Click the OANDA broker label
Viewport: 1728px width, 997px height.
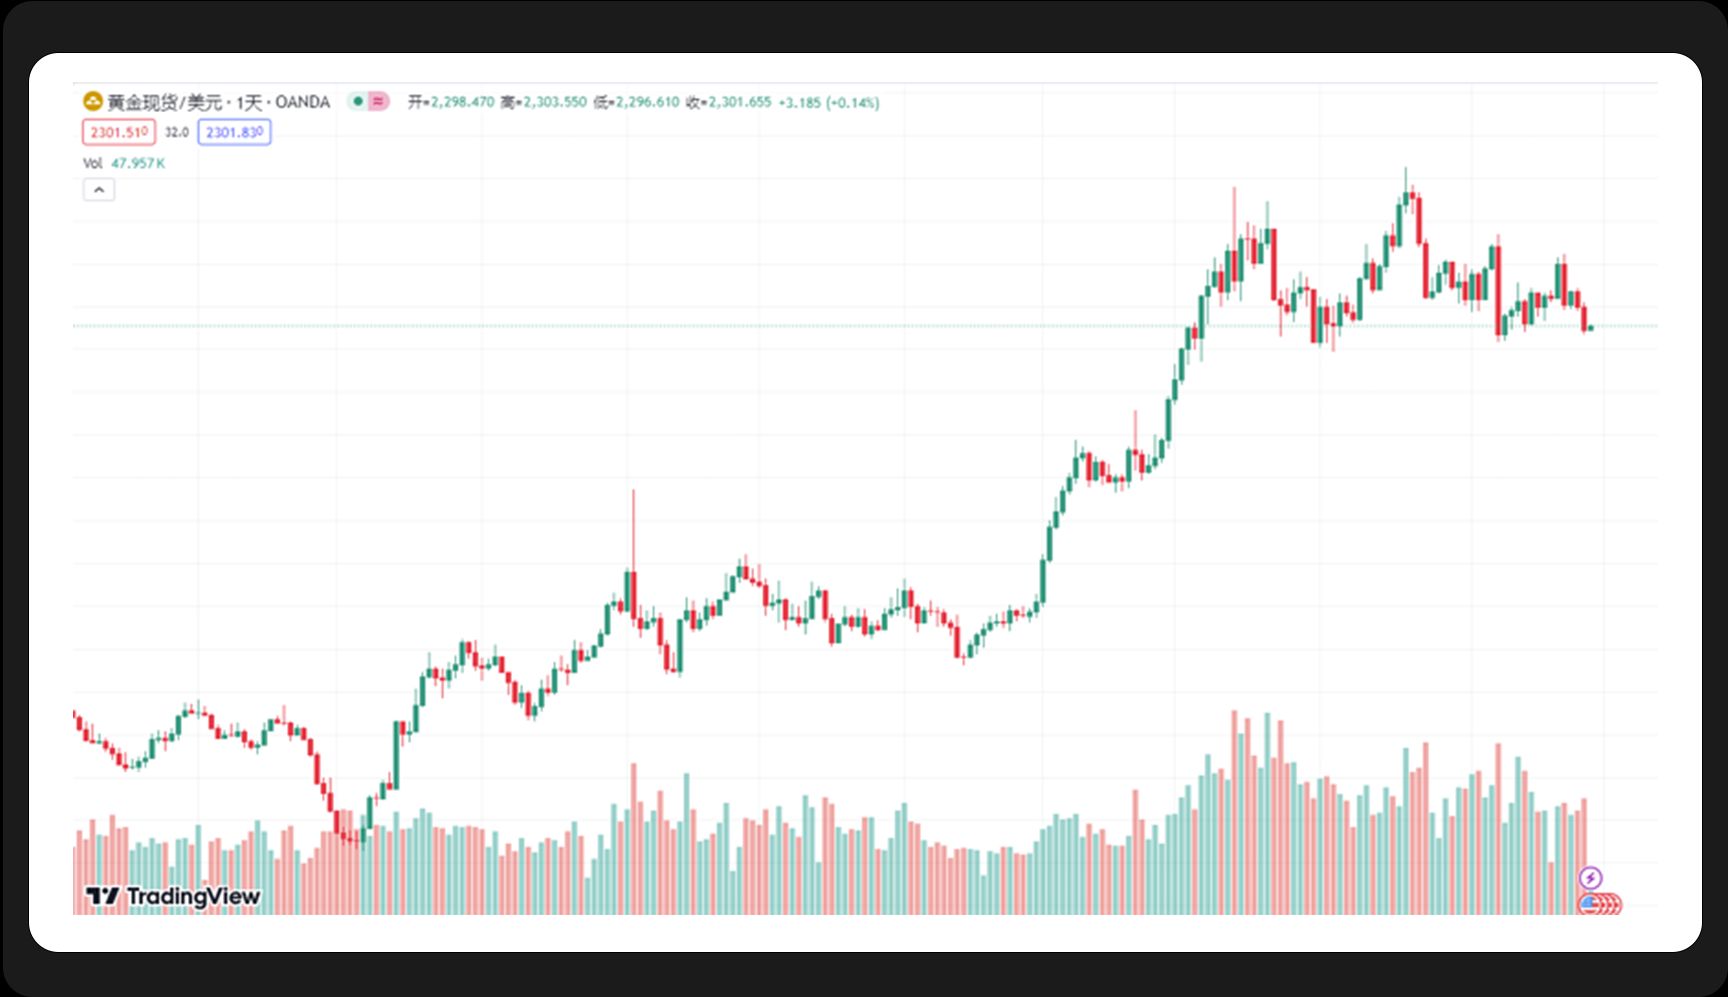[302, 102]
